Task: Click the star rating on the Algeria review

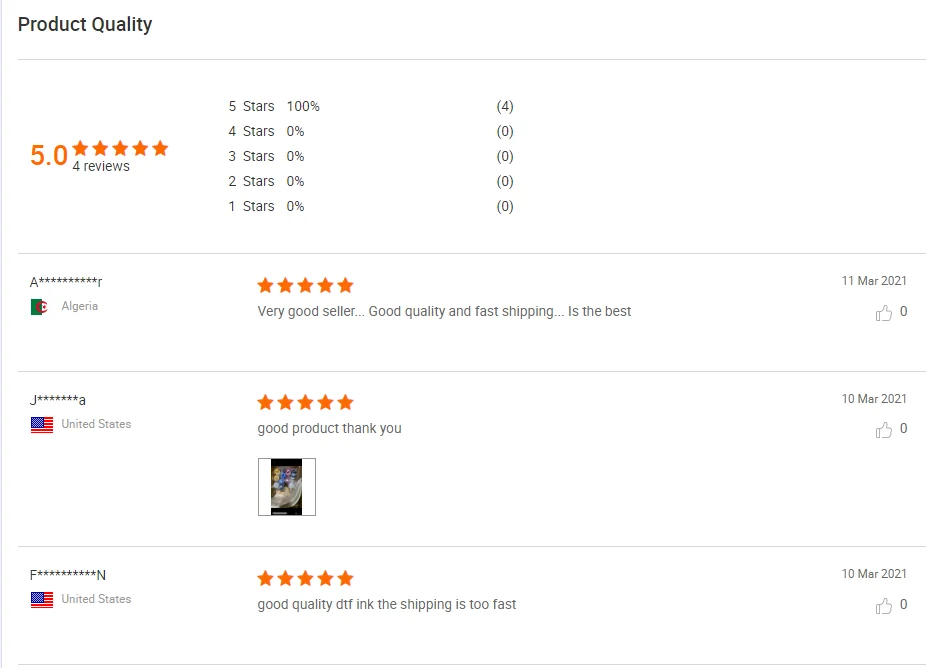Action: tap(305, 285)
